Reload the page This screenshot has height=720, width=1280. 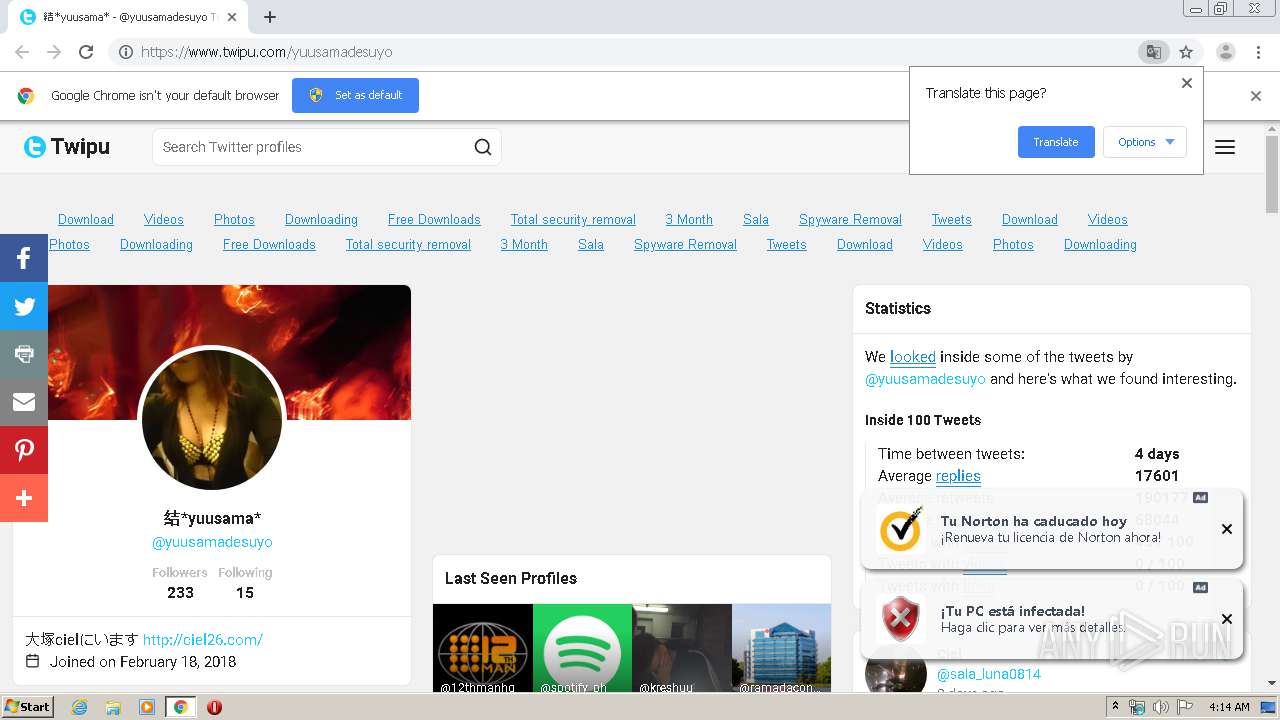[x=86, y=52]
